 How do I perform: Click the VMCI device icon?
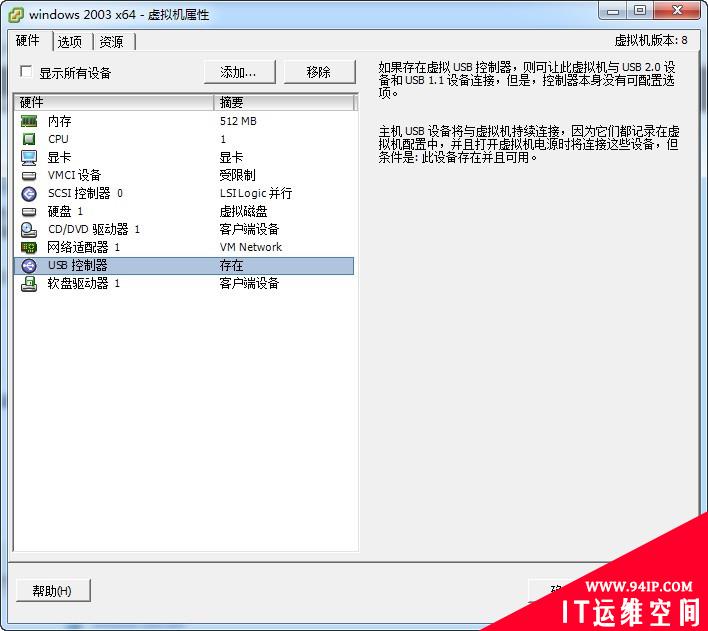29,175
